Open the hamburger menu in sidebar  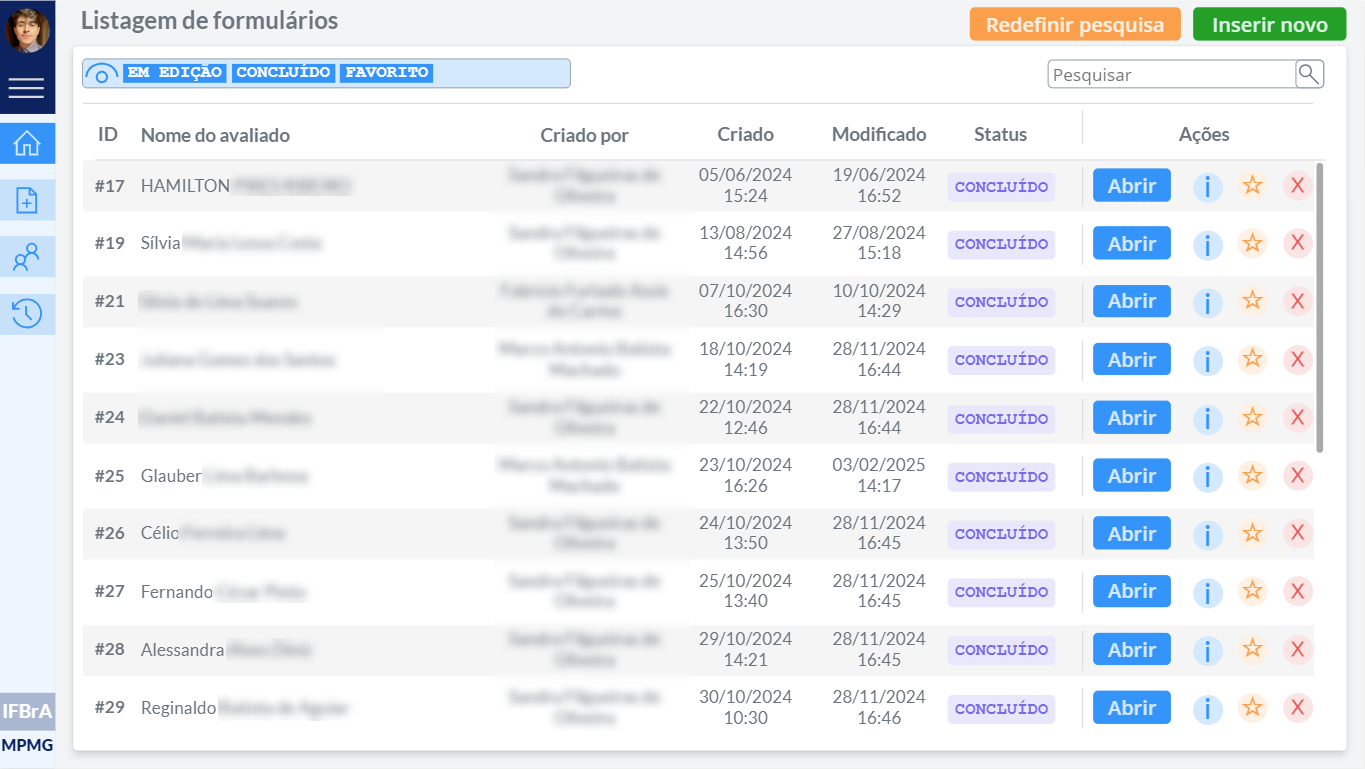coord(27,89)
